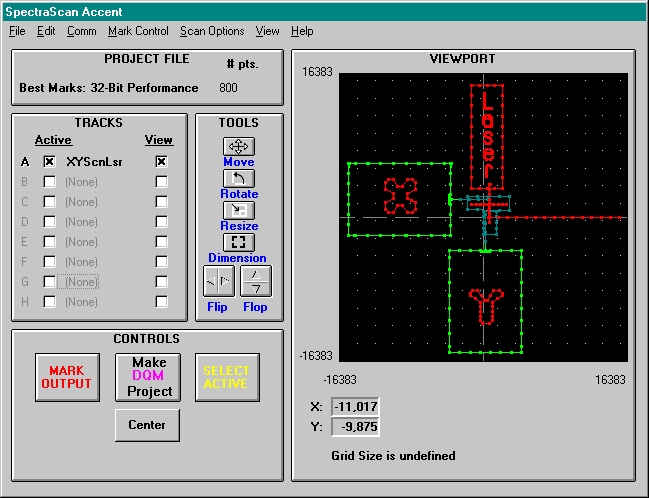This screenshot has height=498, width=649.
Task: Open the View menu
Action: click(x=267, y=31)
